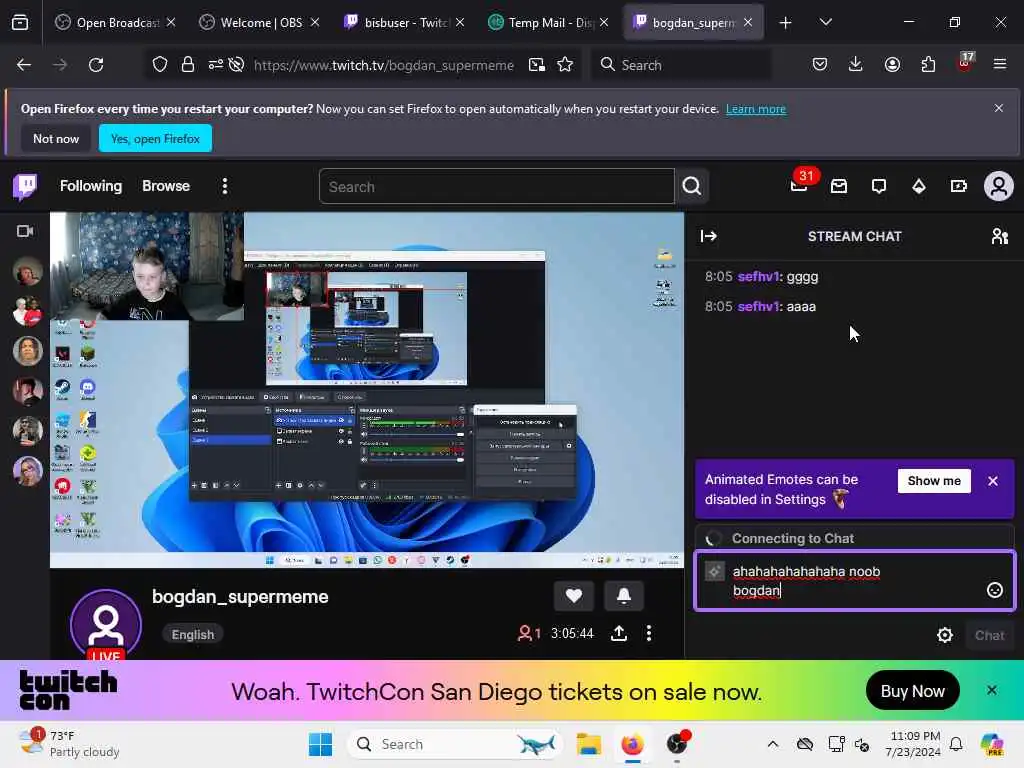
Task: Open the Twitch user profile avatar menu
Action: coord(999,187)
